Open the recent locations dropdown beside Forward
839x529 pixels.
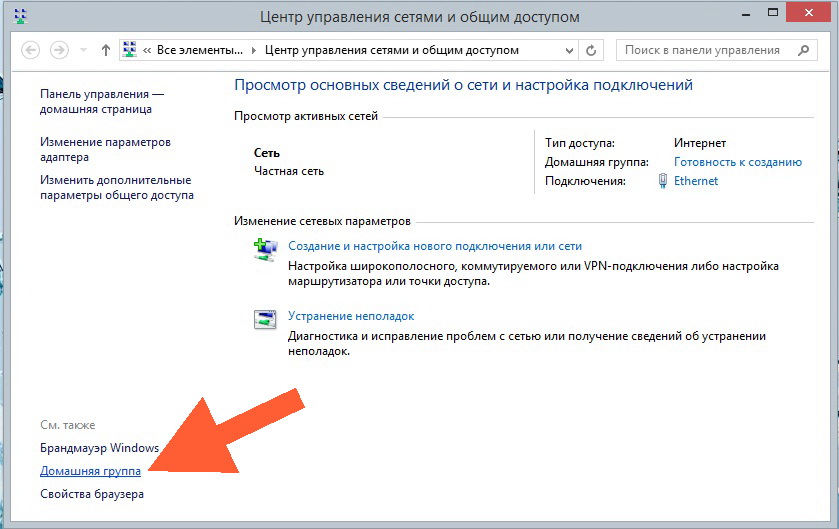83,50
